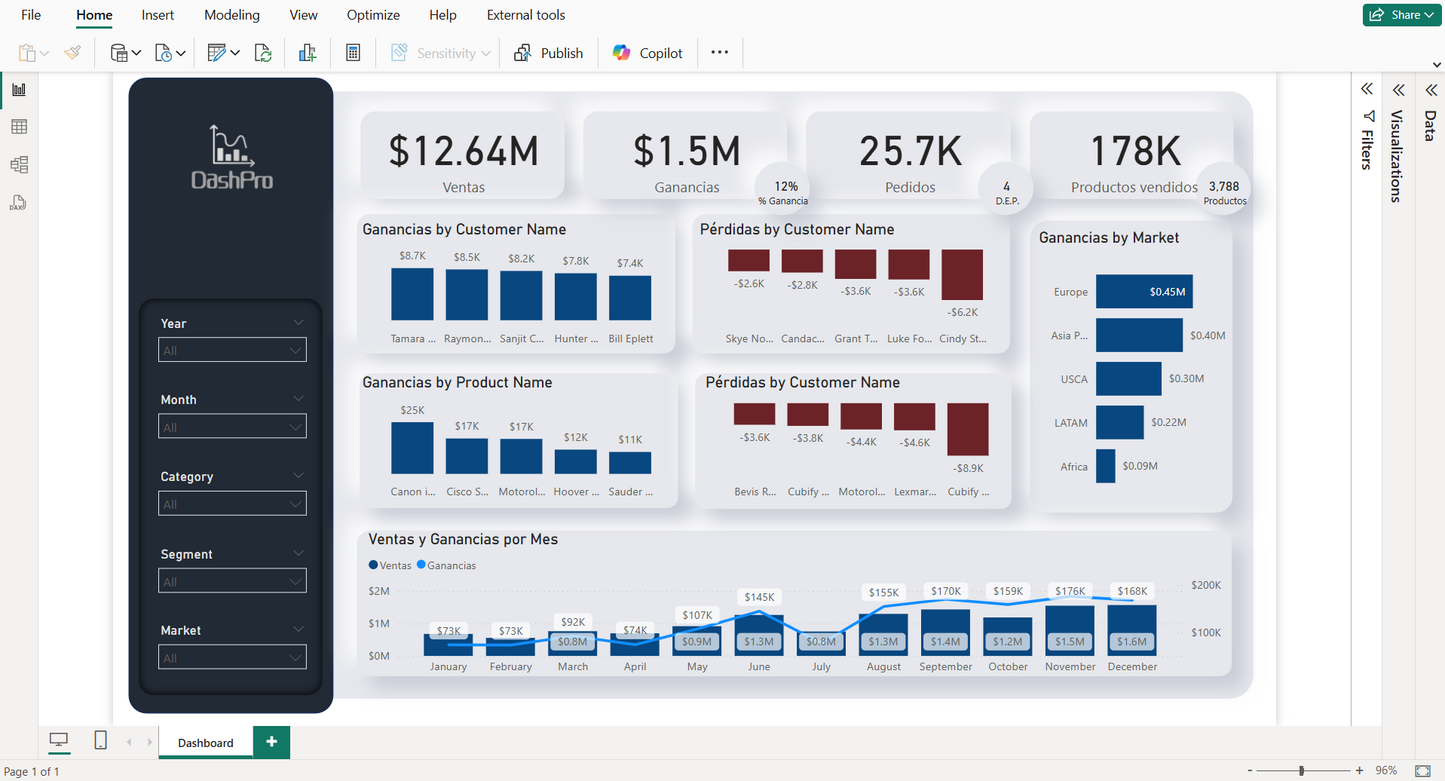Click the Get data icon
Screen dimensions: 1445x781
click(x=119, y=53)
